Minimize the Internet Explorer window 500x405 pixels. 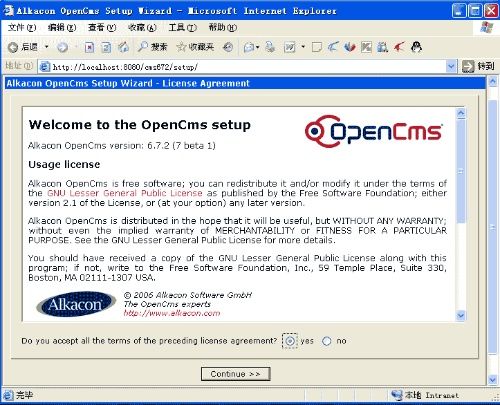(x=459, y=11)
